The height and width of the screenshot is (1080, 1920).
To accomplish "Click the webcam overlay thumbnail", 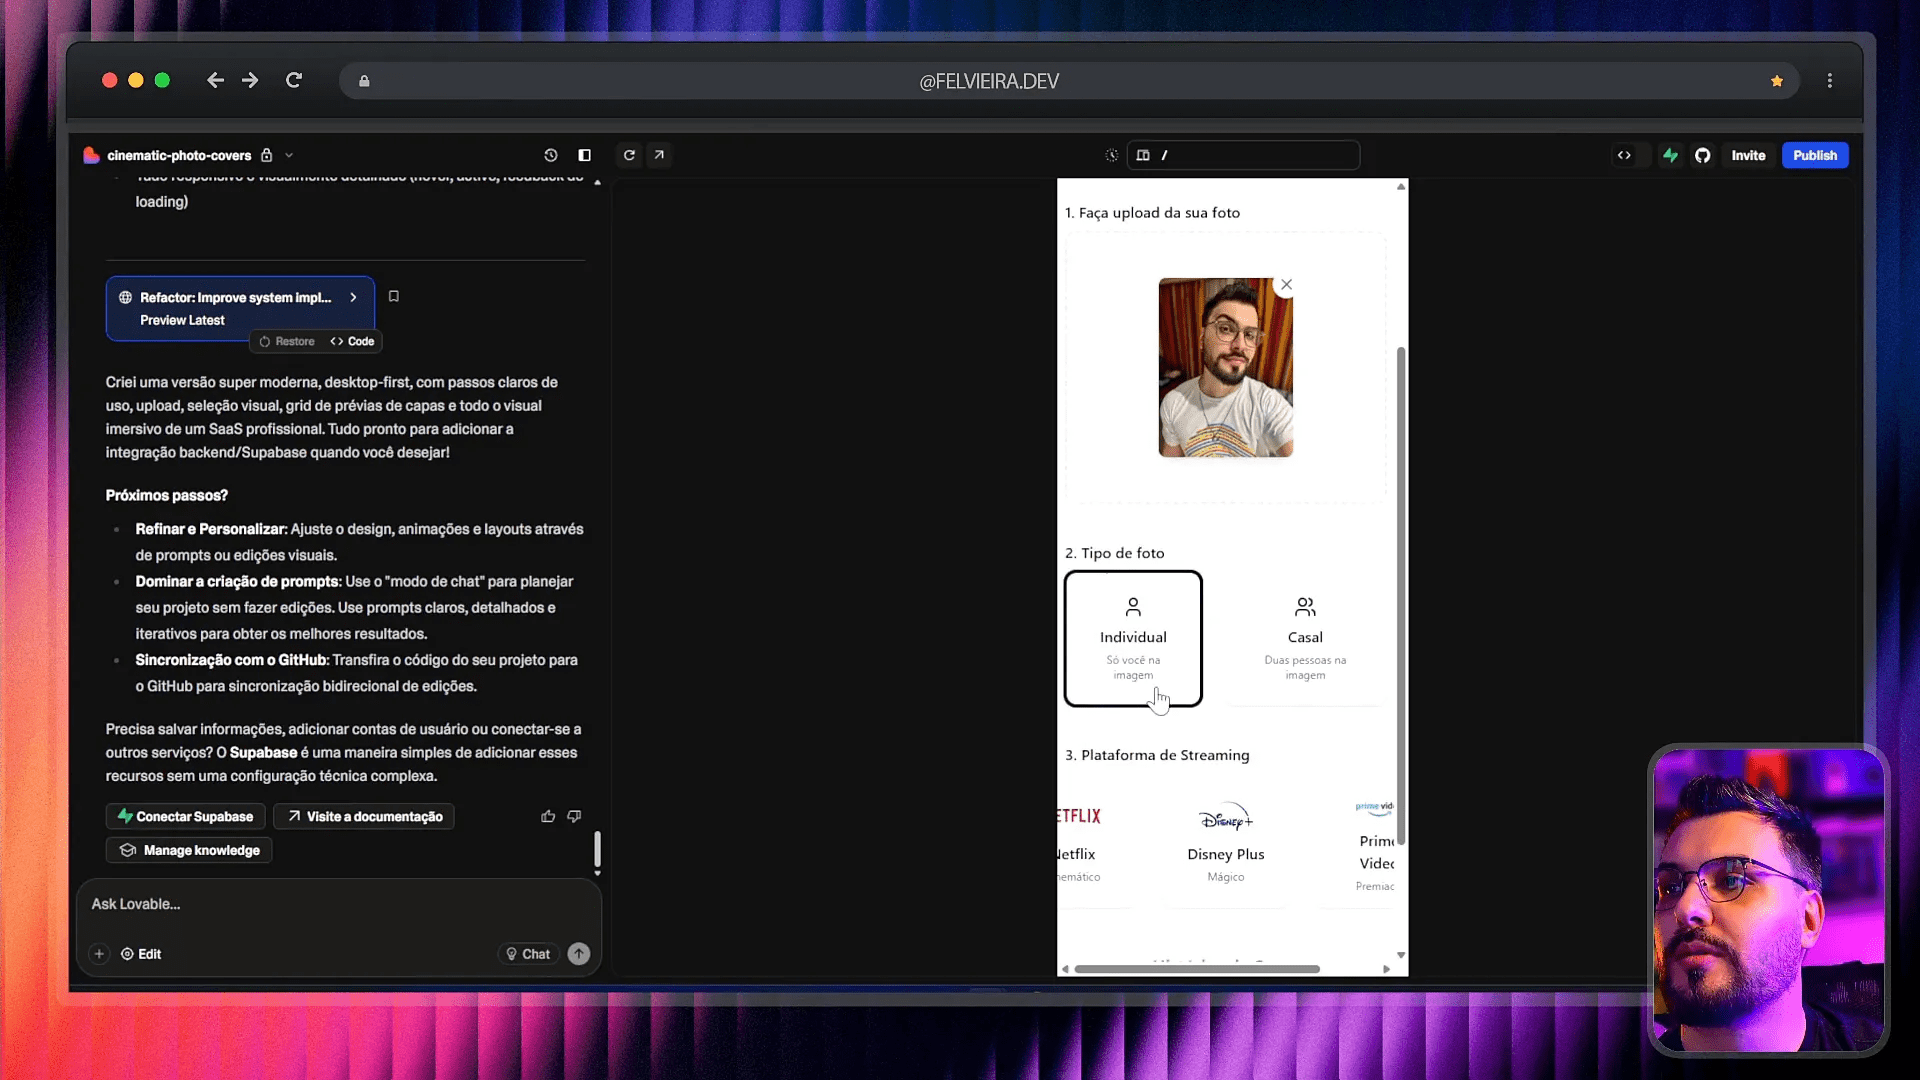I will (1768, 900).
